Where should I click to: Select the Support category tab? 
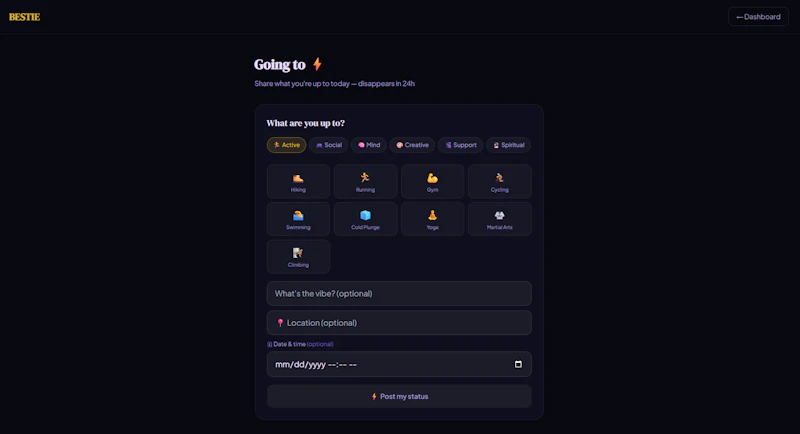point(461,145)
